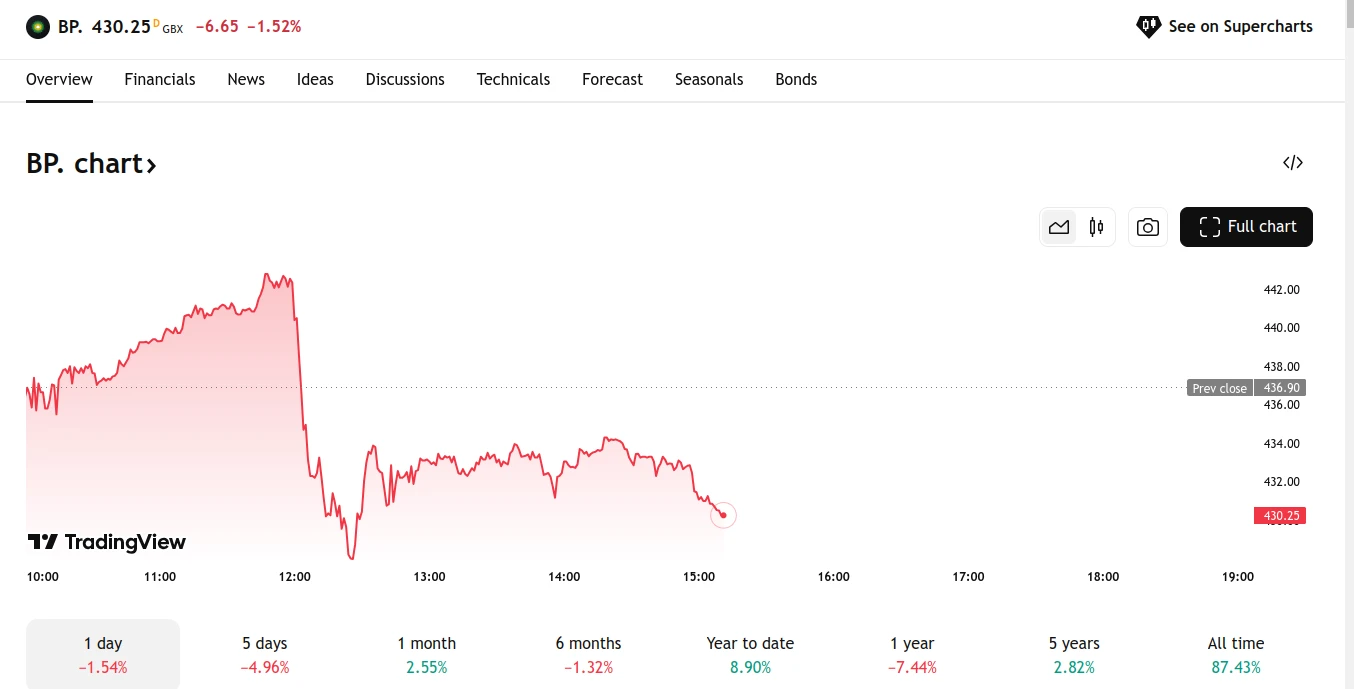Click the TradingView logo on chart

tap(106, 542)
